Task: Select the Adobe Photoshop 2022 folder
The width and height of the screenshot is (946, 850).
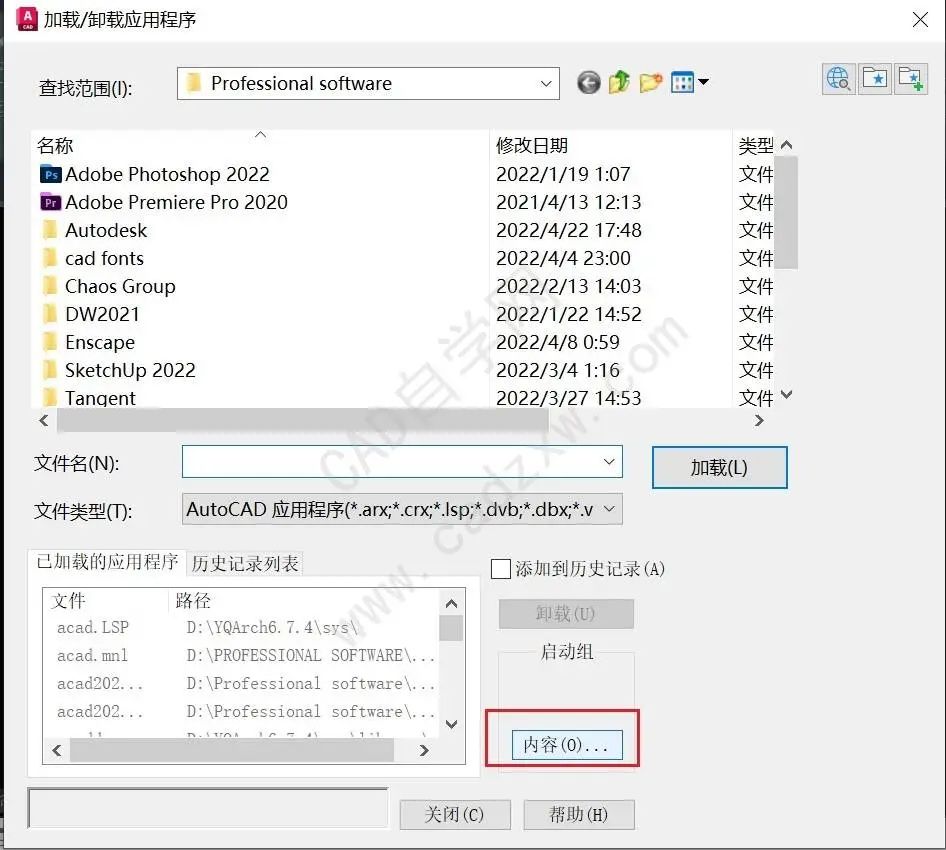Action: point(155,174)
